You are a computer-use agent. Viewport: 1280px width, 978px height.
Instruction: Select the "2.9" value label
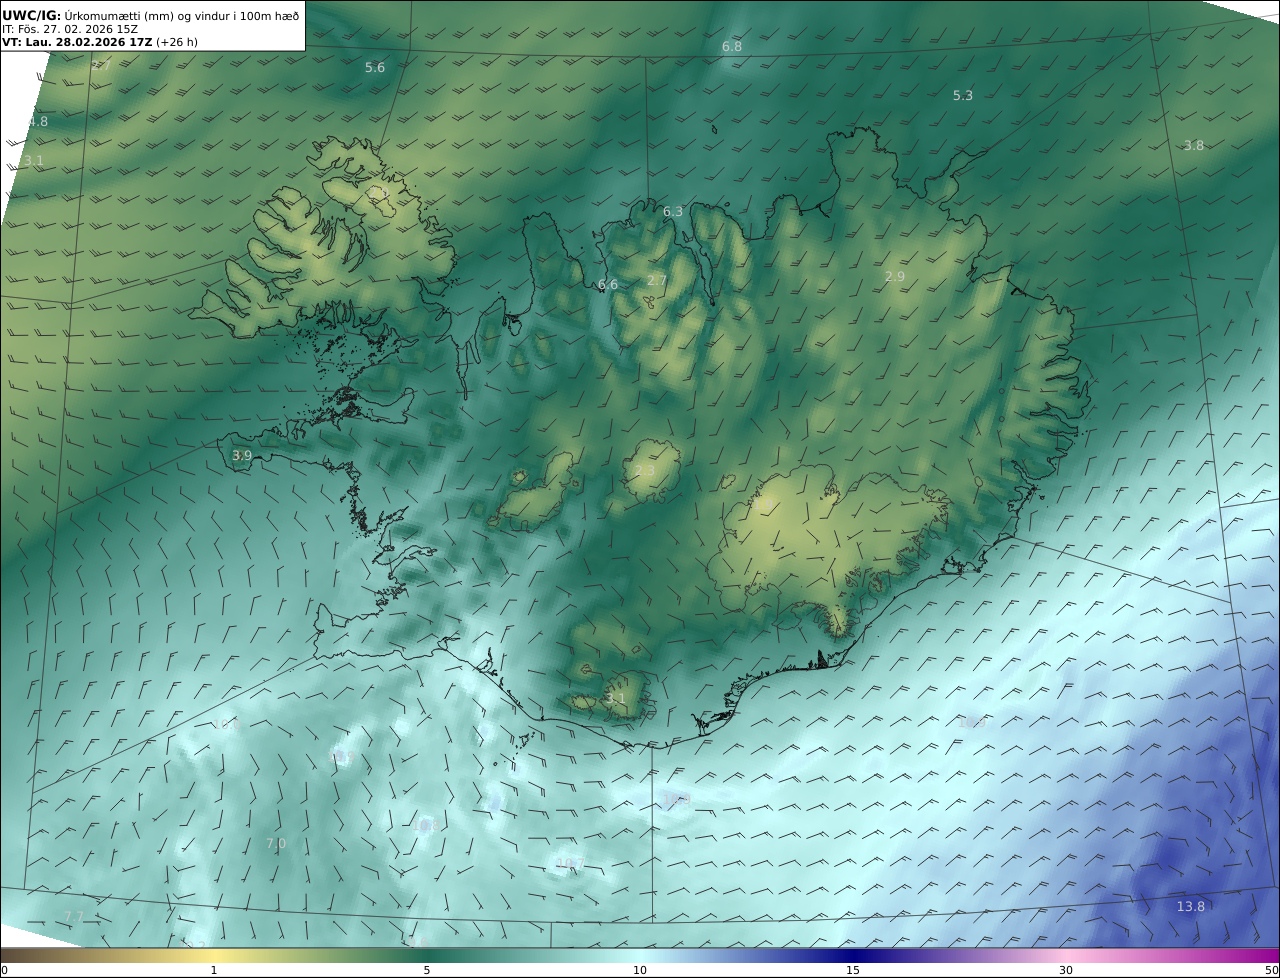[x=895, y=276]
